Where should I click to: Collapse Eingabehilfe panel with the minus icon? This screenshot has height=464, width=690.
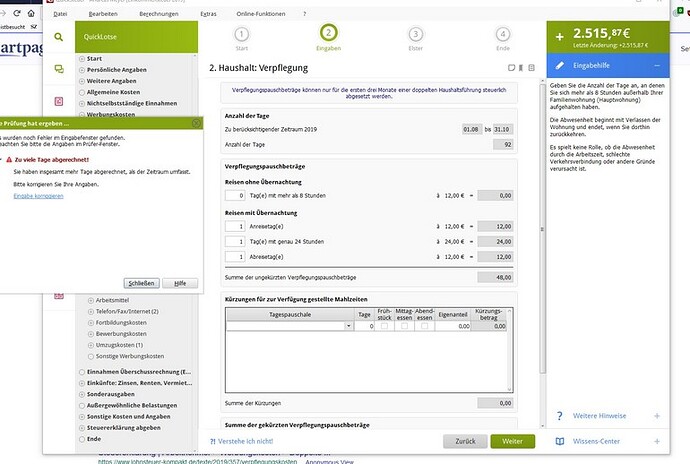point(657,66)
